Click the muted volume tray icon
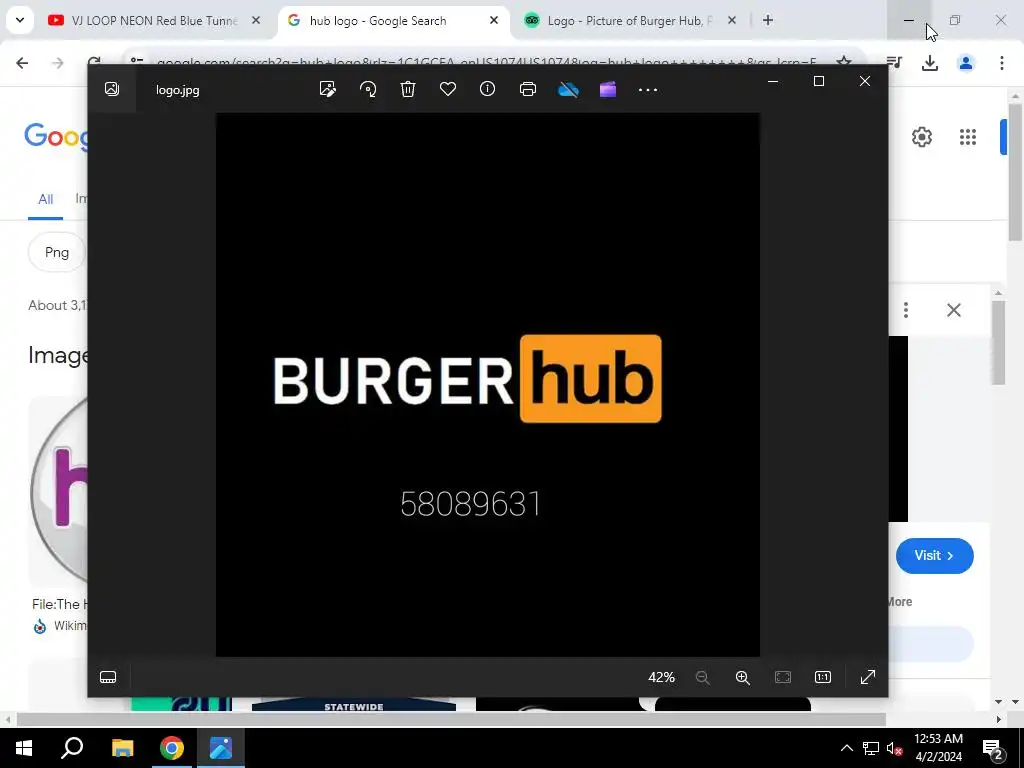This screenshot has width=1024, height=768. [x=894, y=748]
